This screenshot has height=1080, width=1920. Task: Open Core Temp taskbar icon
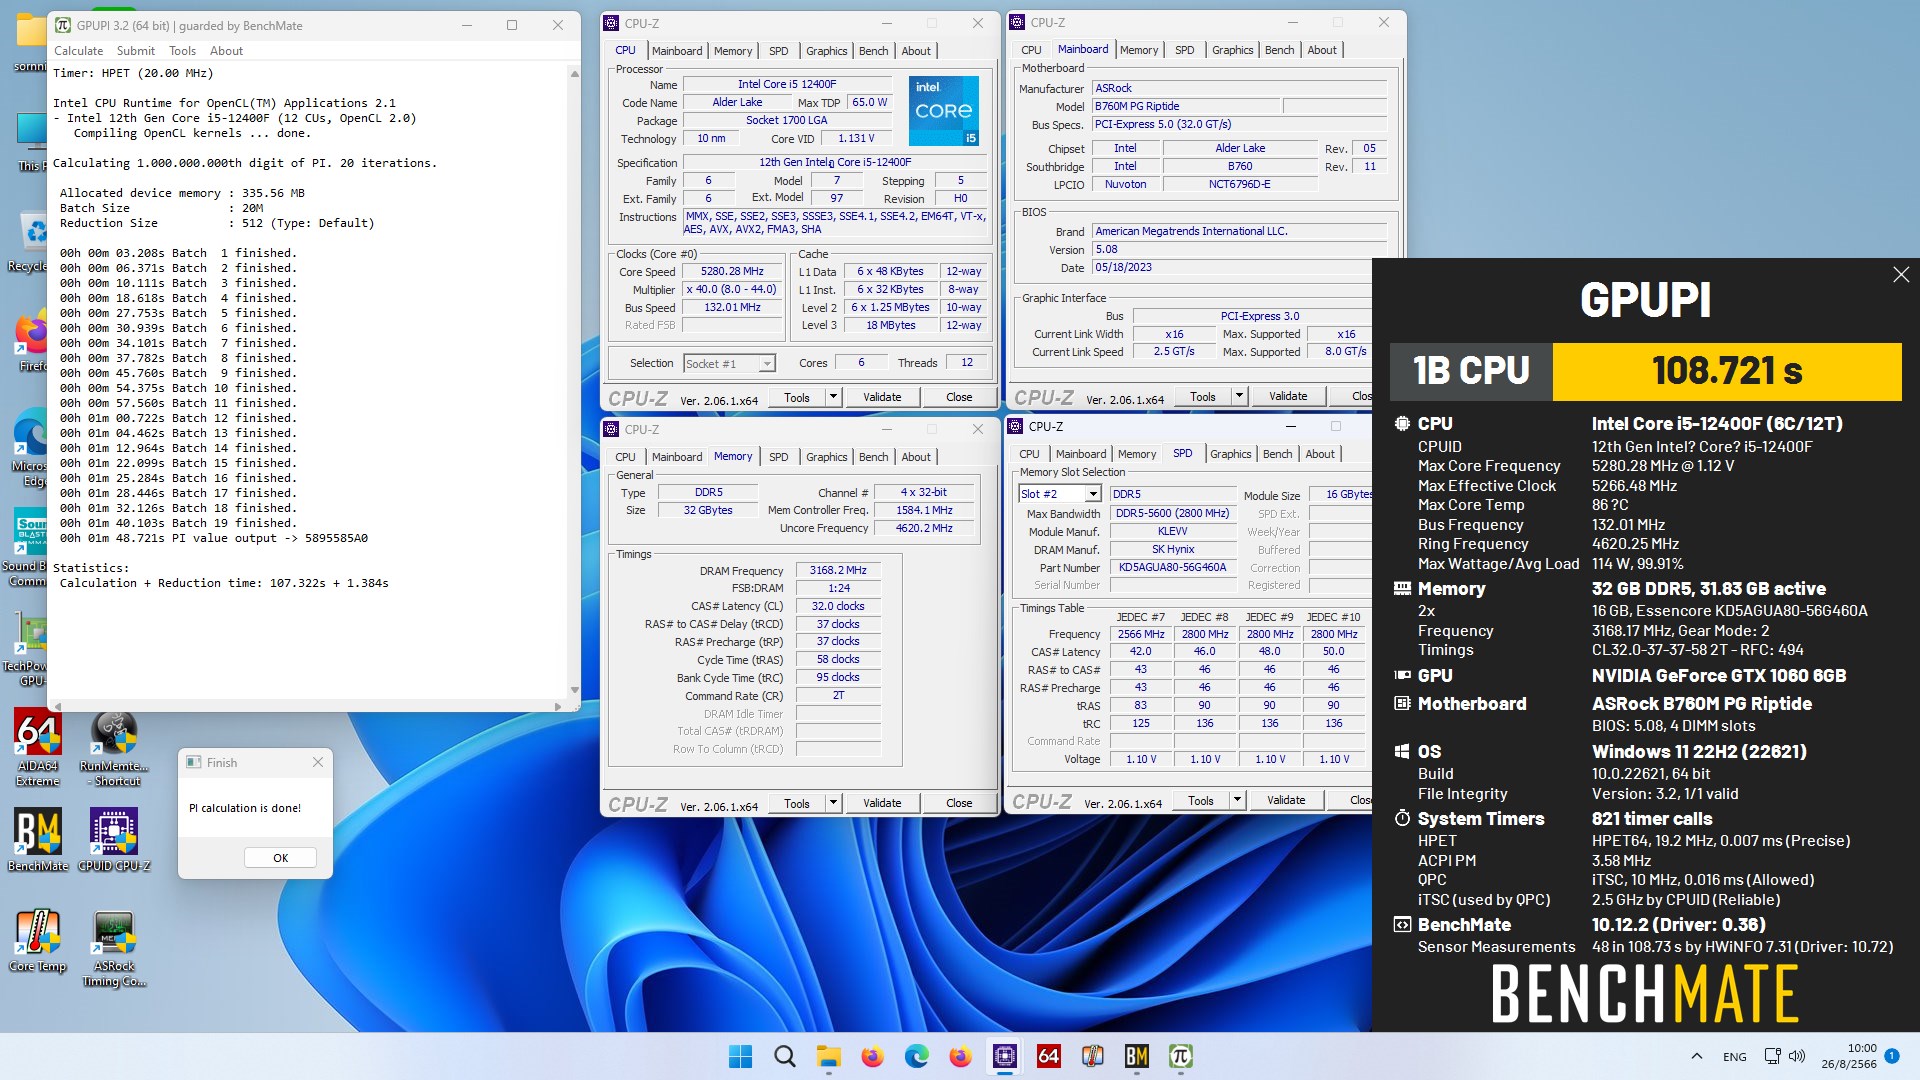coord(1092,1056)
